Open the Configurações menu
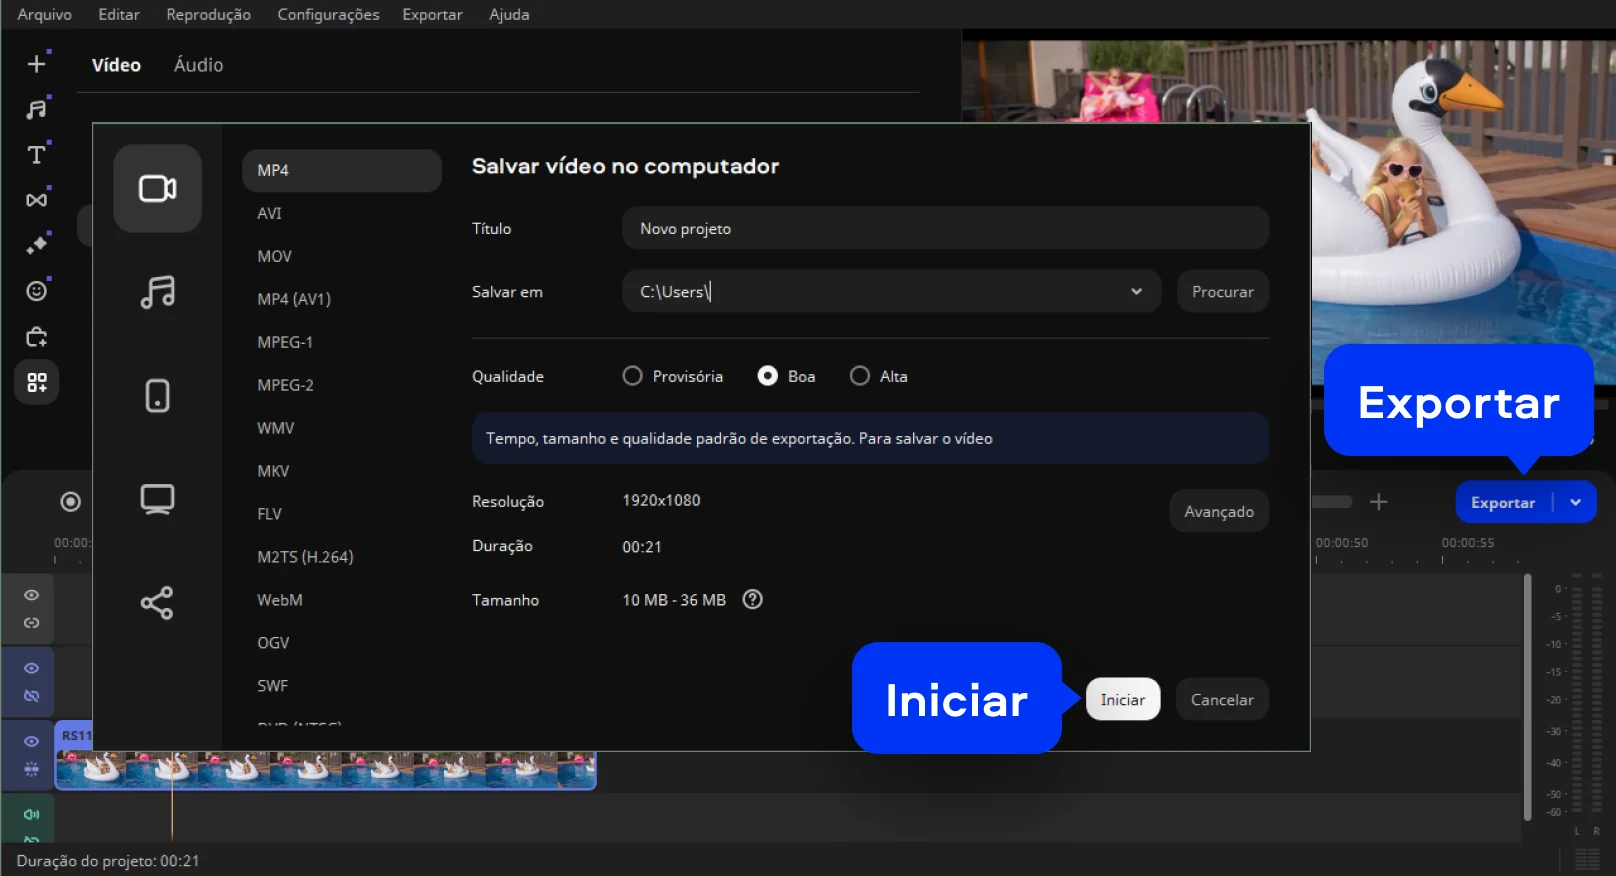Screen dimensions: 1616x876 [x=329, y=14]
